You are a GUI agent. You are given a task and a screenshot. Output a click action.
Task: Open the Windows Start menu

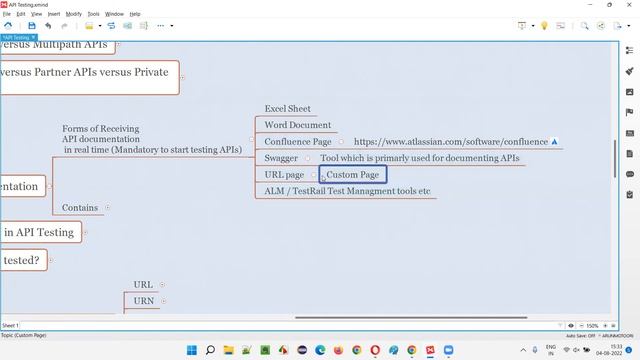(191, 350)
